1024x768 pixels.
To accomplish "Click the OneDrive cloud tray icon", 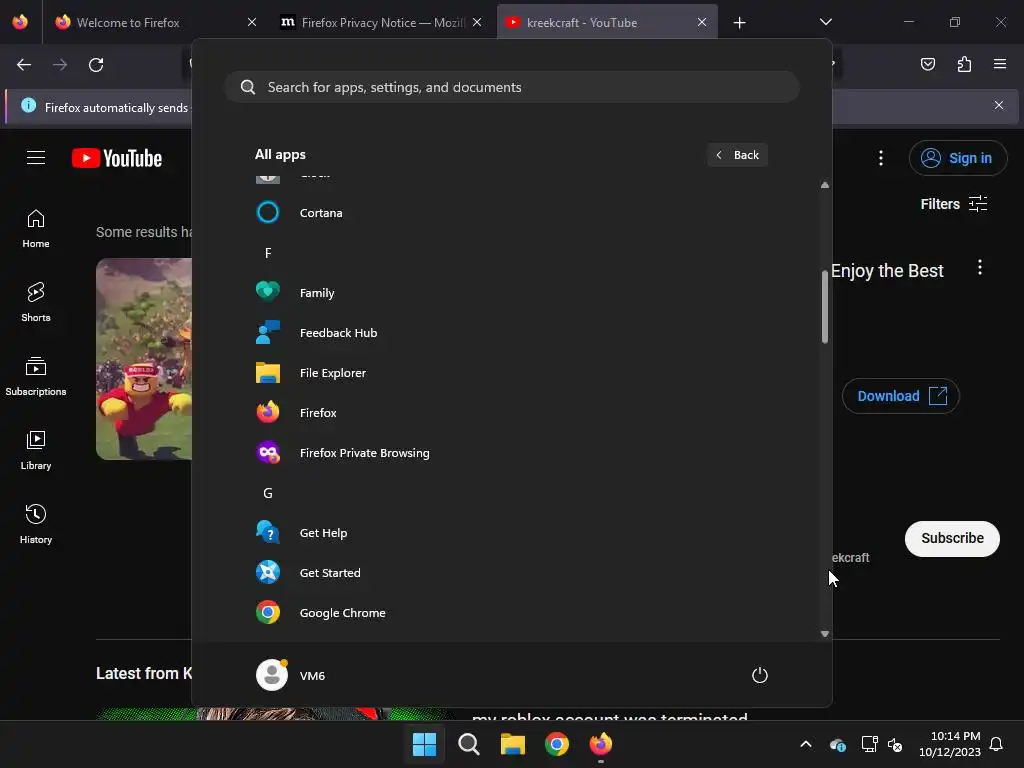I will [x=838, y=744].
